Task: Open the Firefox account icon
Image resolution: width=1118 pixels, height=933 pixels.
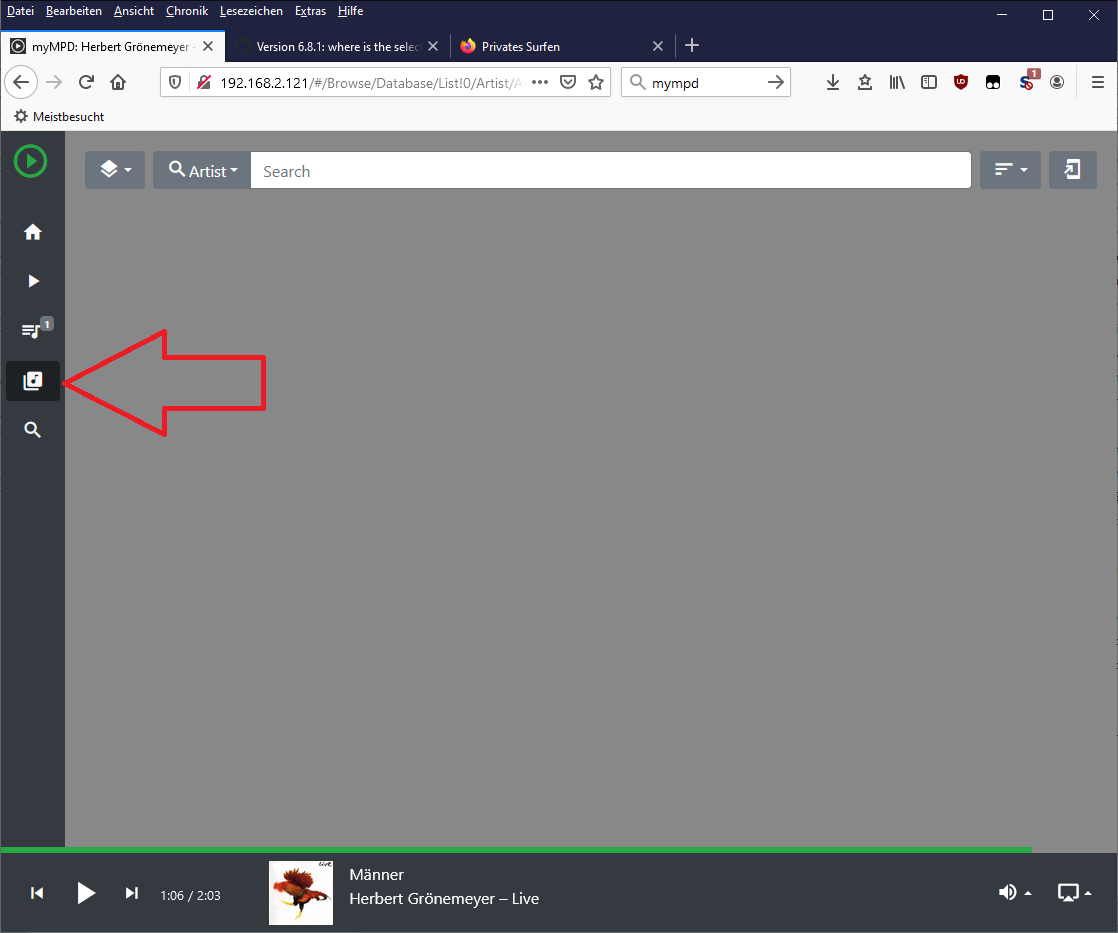Action: click(x=1057, y=83)
